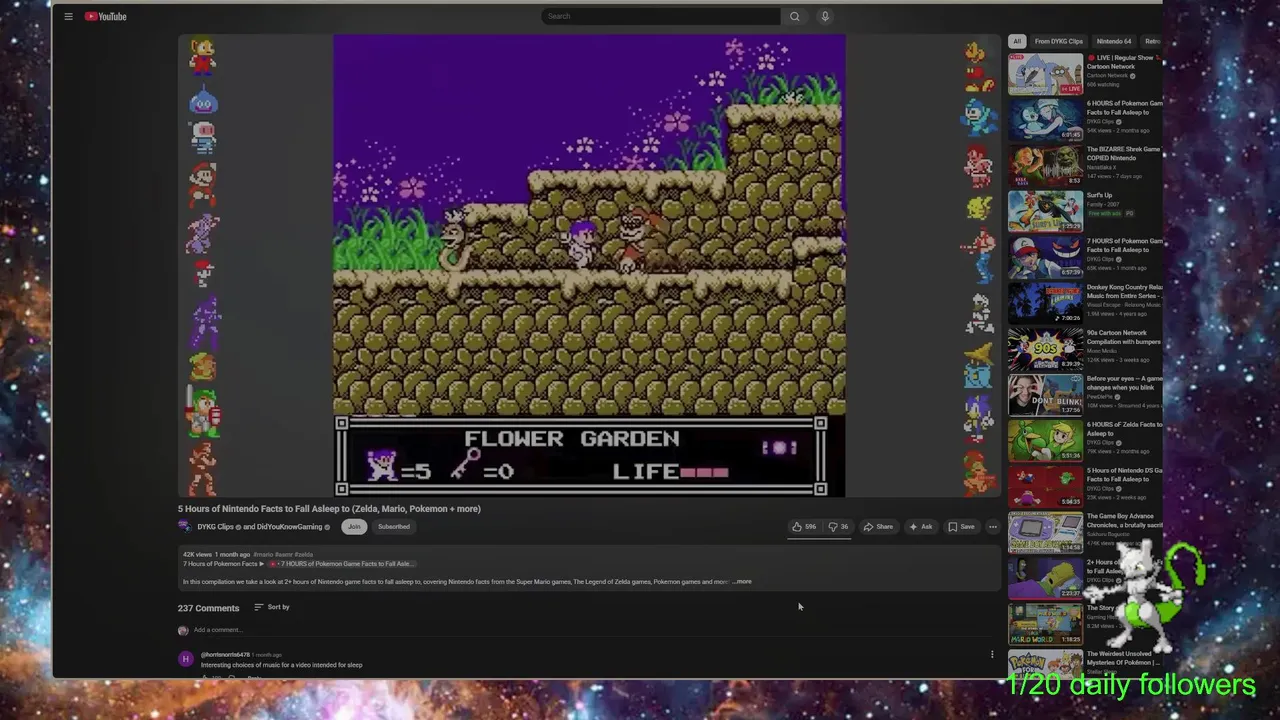This screenshot has width=1280, height=720.
Task: Open the DYKG Clips channel avatar
Action: (x=185, y=527)
